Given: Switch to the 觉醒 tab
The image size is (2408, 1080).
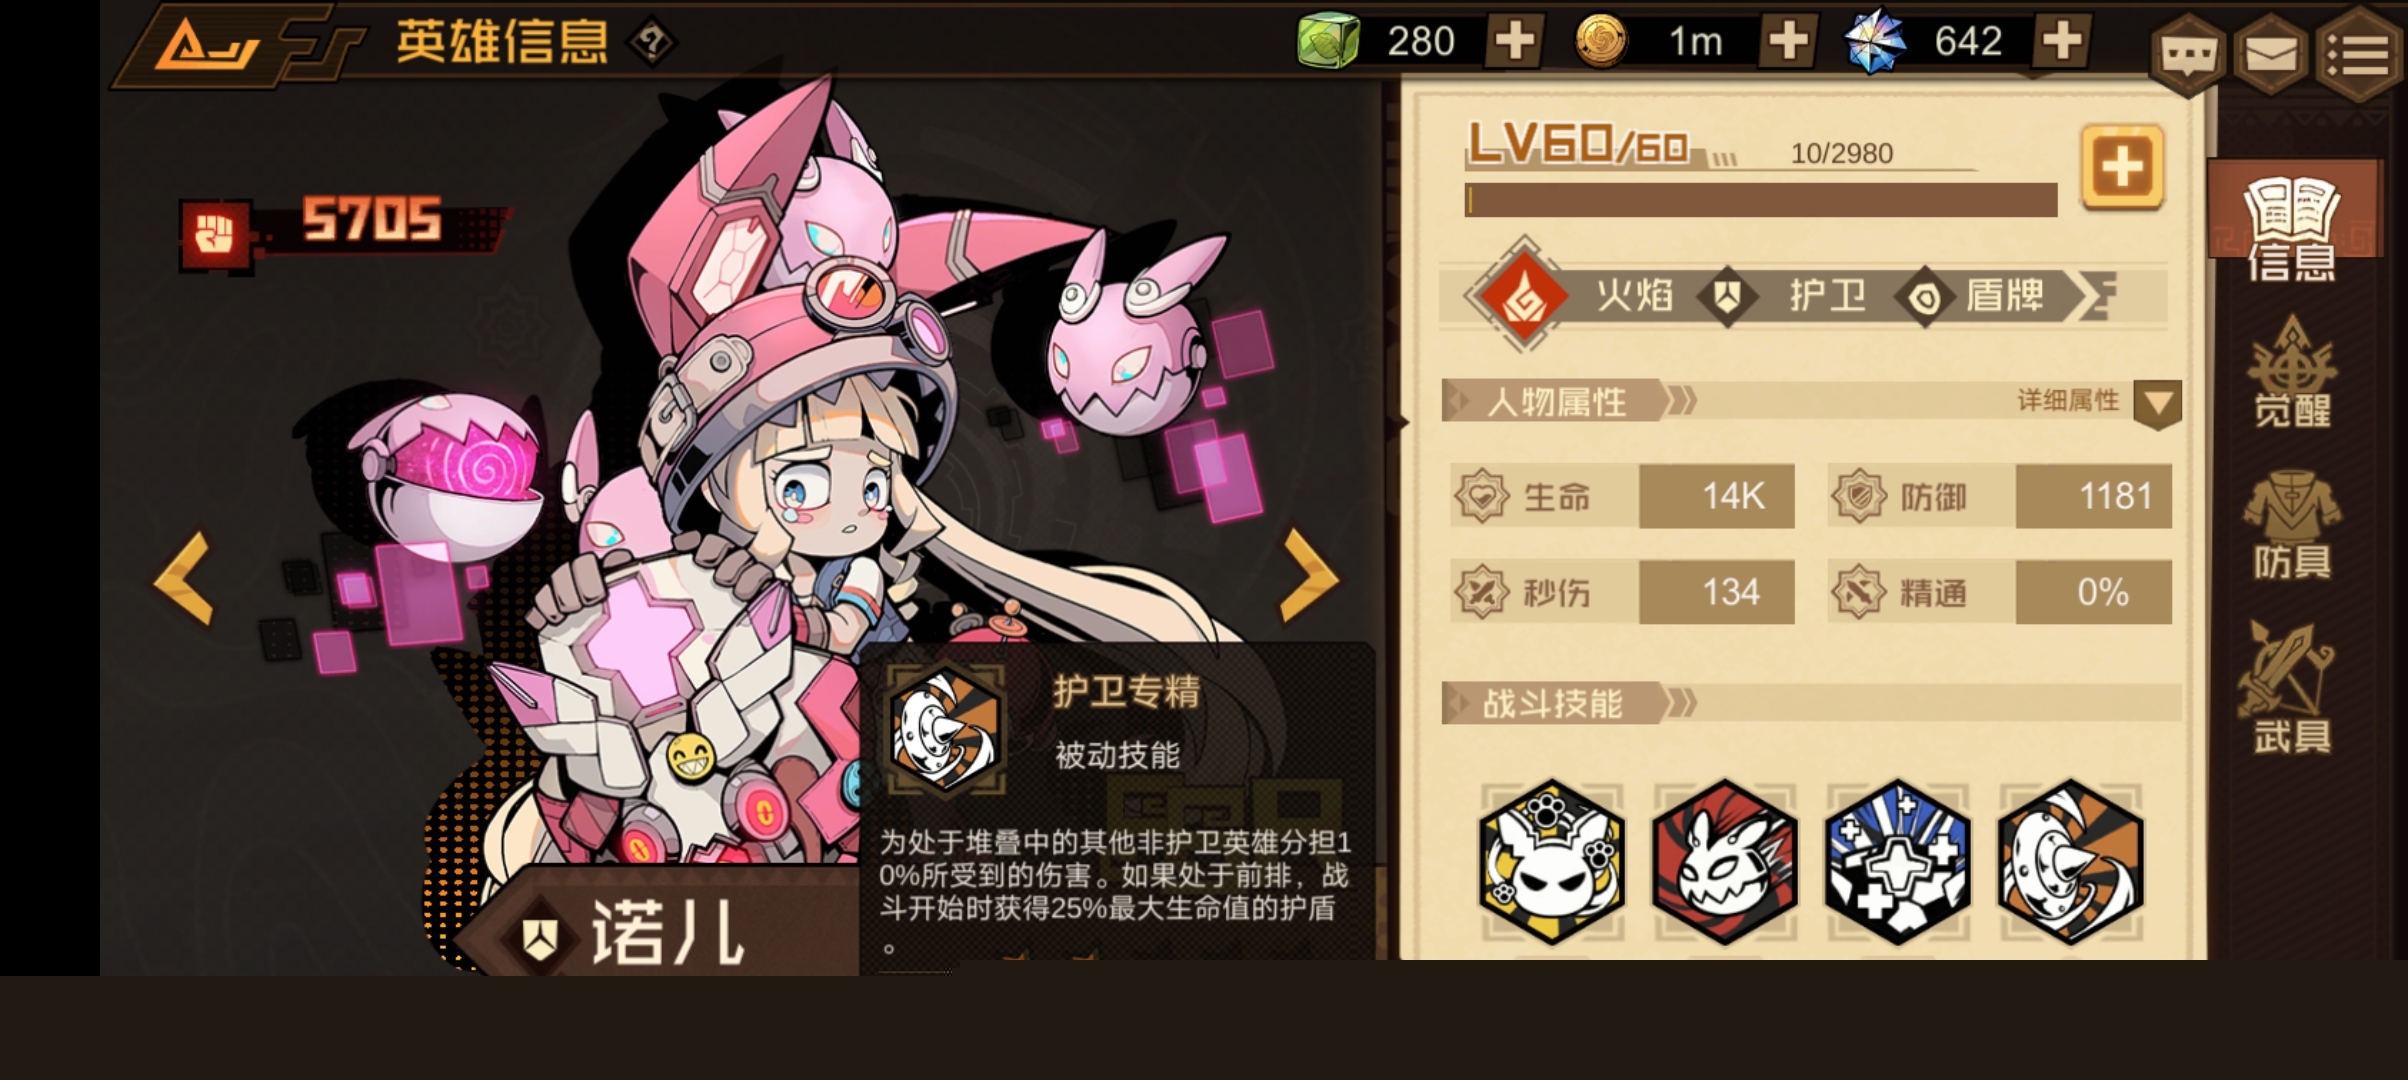Looking at the screenshot, I should (x=2292, y=372).
